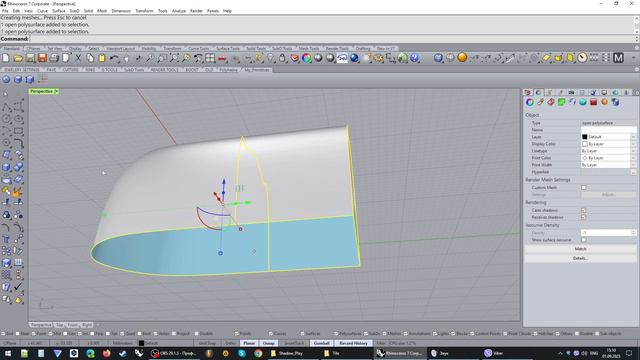Open the File menu
The height and width of the screenshot is (360, 640).
(x=5, y=11)
